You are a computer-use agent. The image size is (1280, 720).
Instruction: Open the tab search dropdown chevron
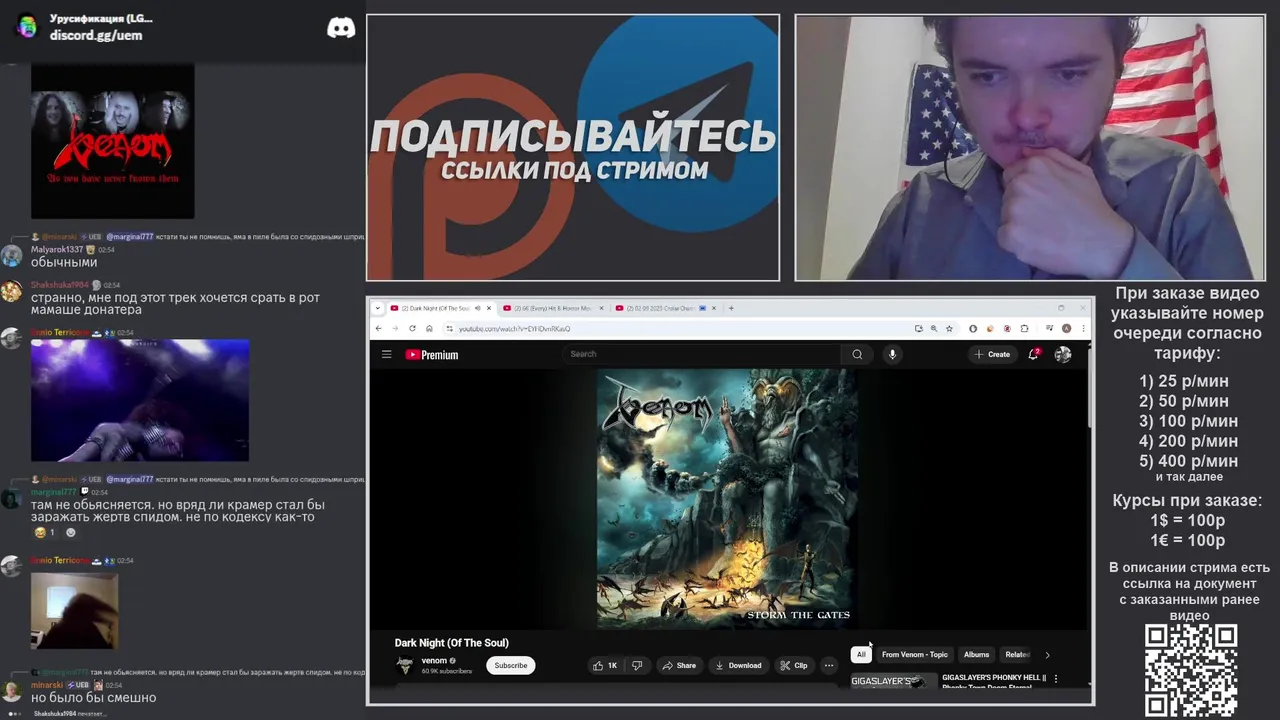pos(378,308)
